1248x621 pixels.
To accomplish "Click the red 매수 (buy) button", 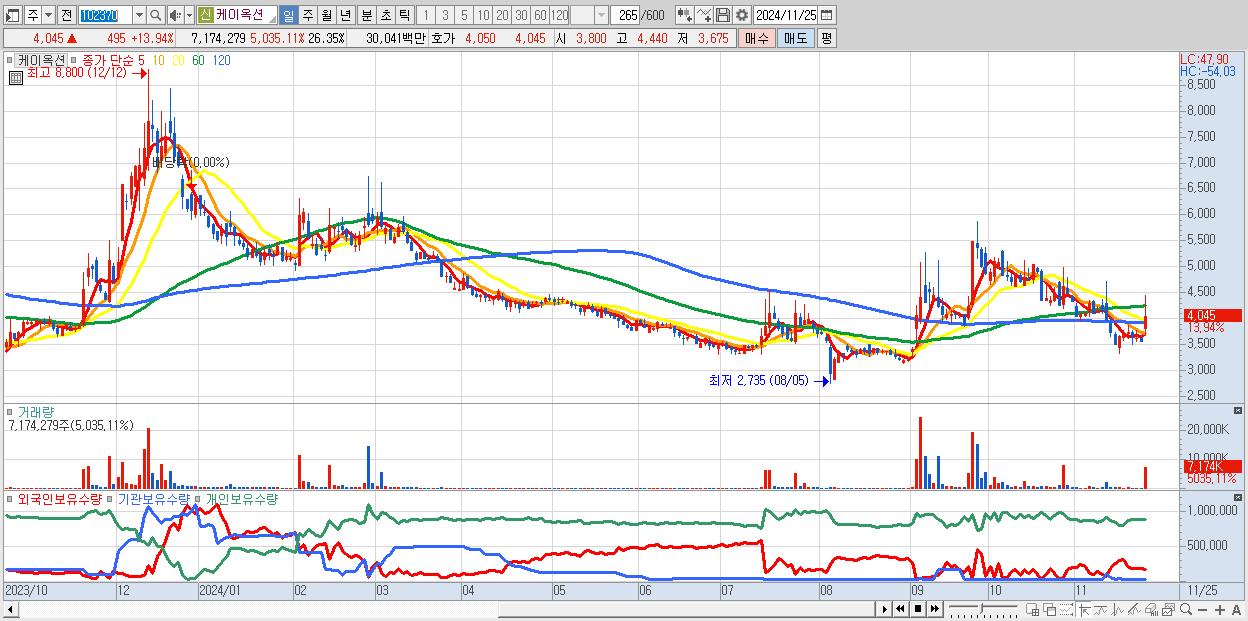I will 757,38.
